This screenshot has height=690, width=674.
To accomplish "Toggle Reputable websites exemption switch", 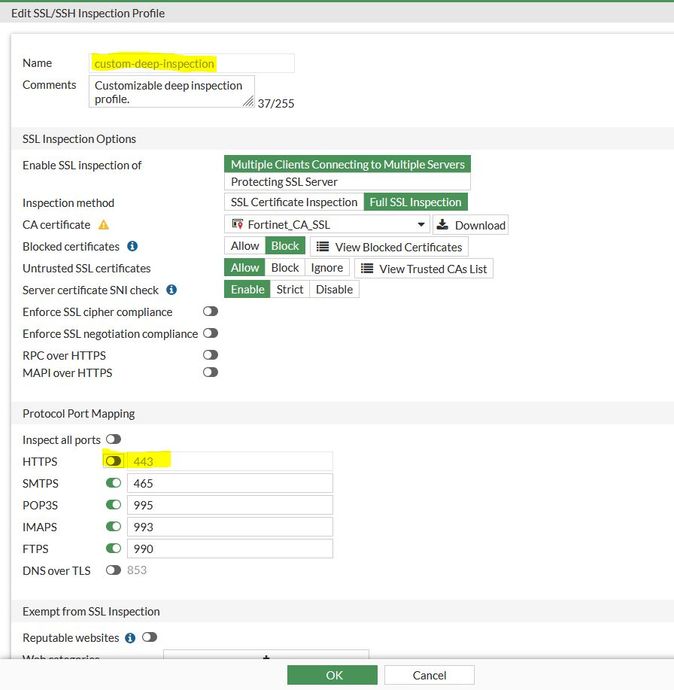I will 150,637.
